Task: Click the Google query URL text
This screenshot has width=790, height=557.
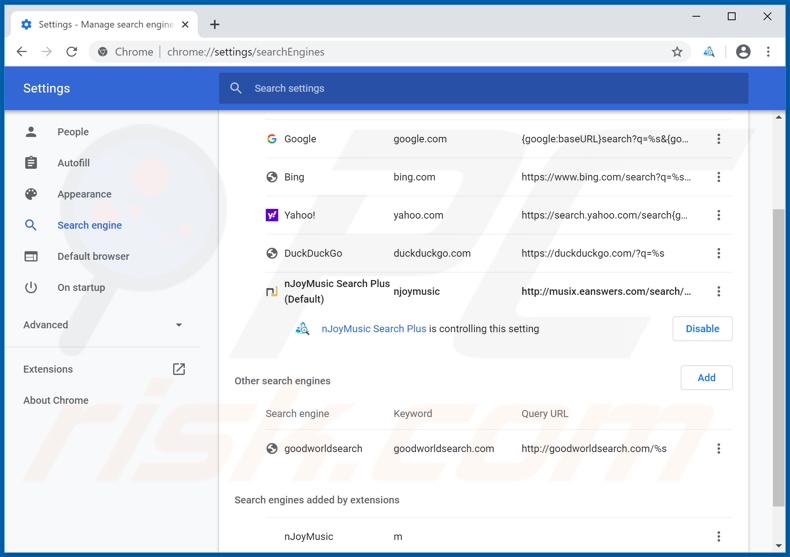Action: click(x=605, y=138)
